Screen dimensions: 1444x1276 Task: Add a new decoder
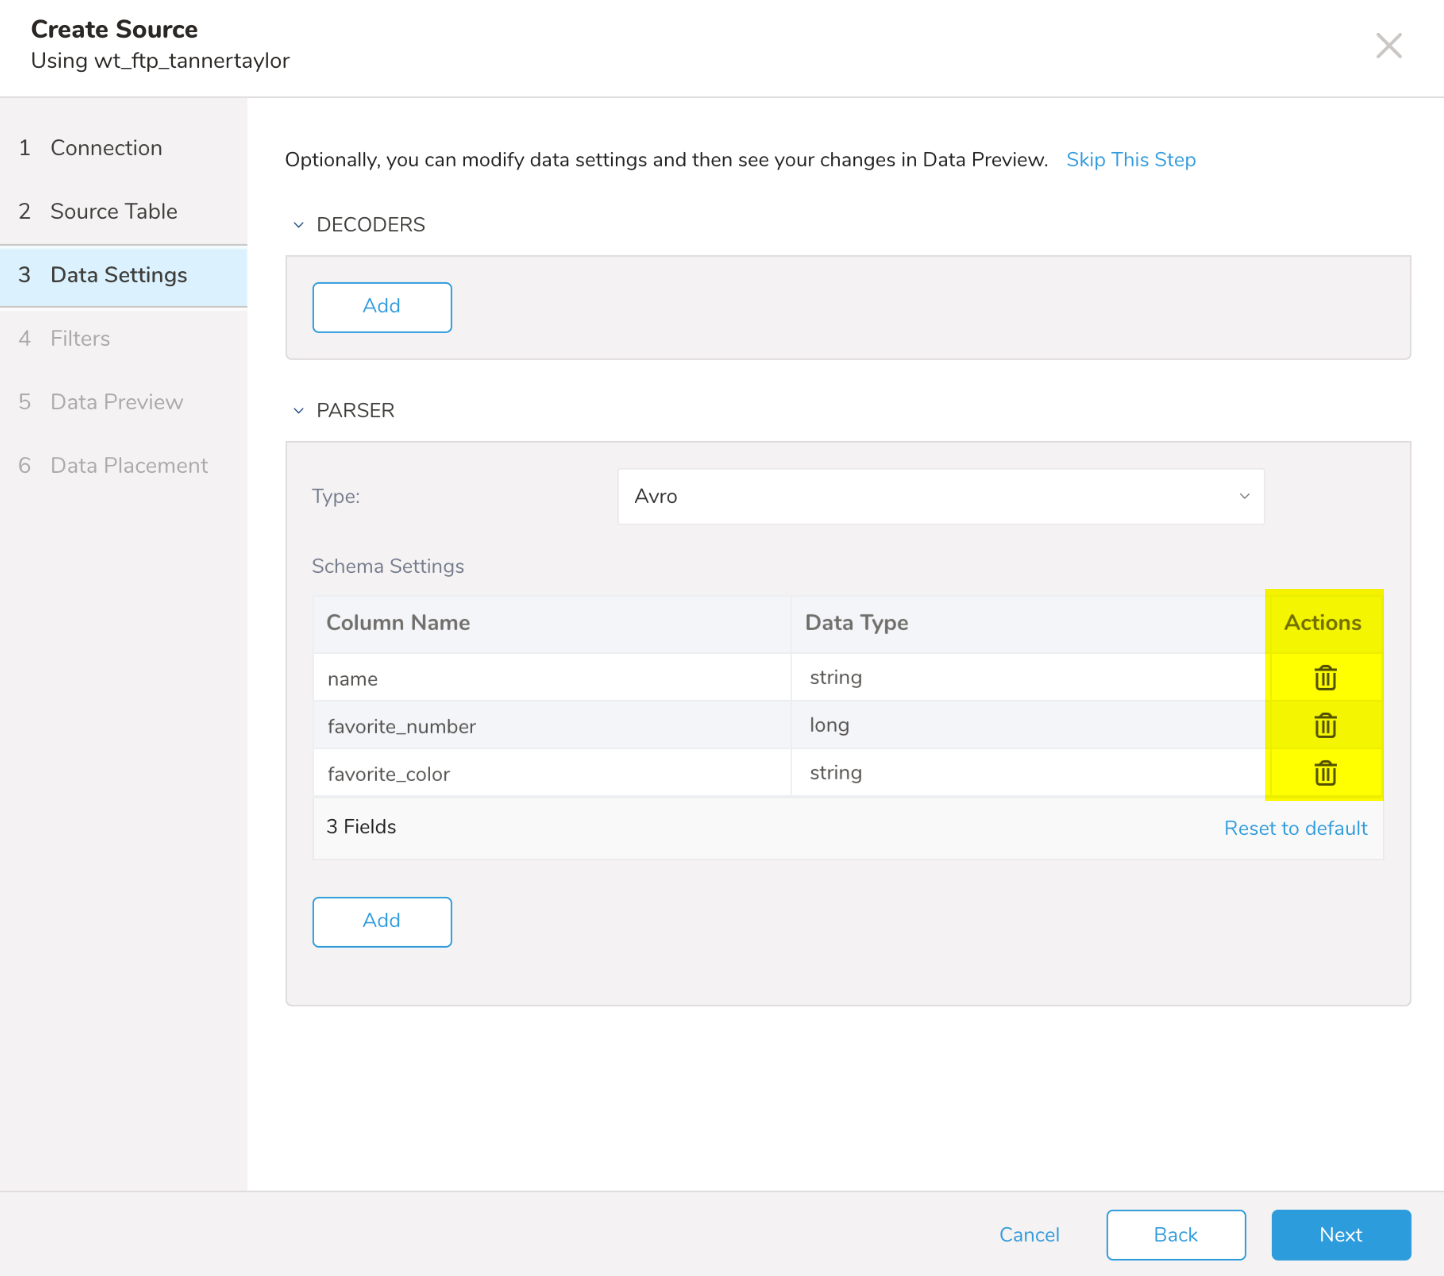tap(381, 307)
